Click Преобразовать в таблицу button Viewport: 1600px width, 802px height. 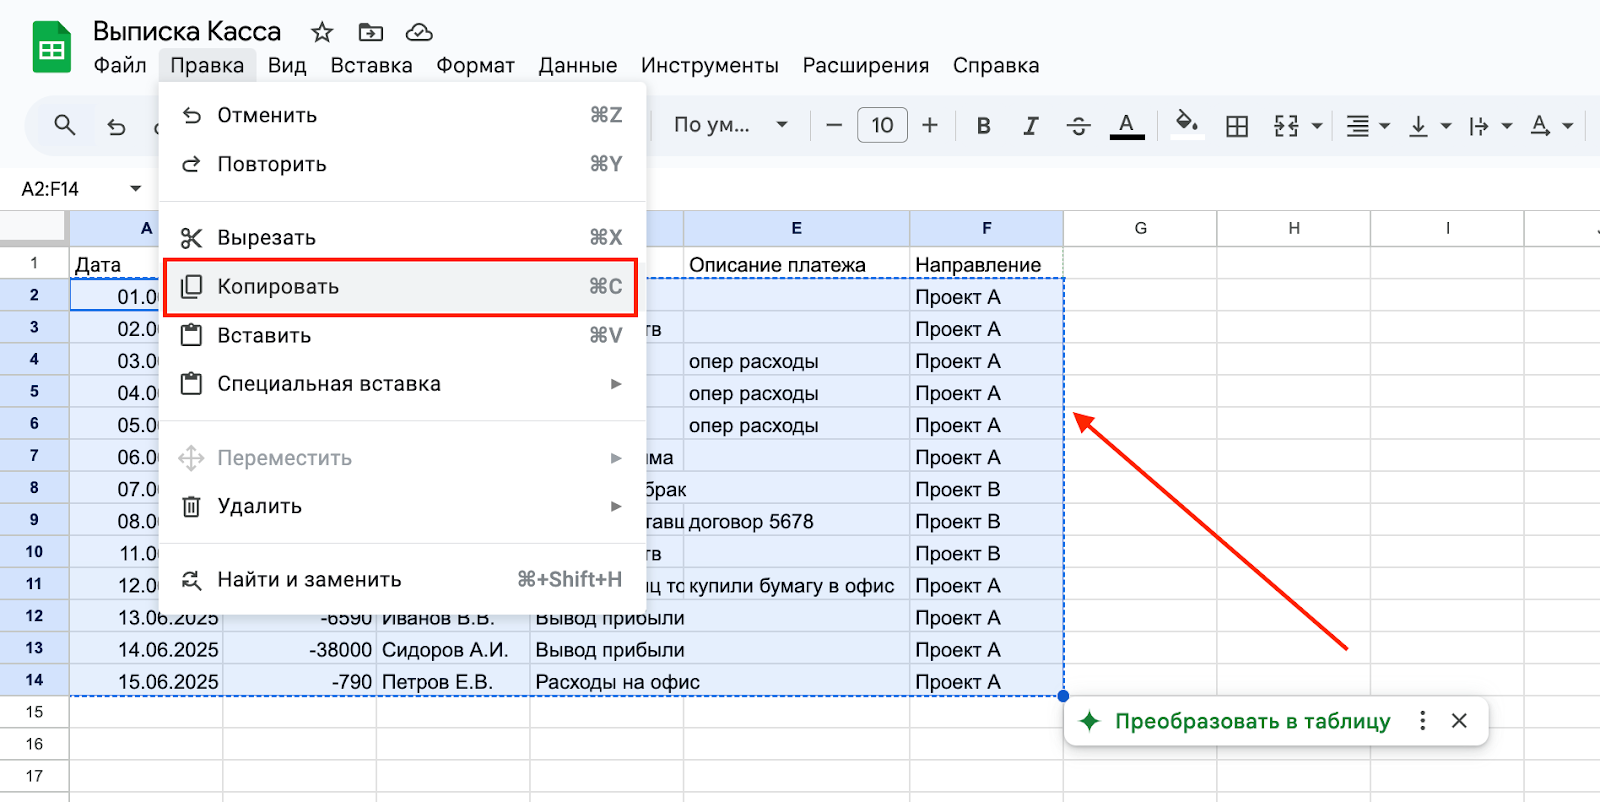point(1252,721)
